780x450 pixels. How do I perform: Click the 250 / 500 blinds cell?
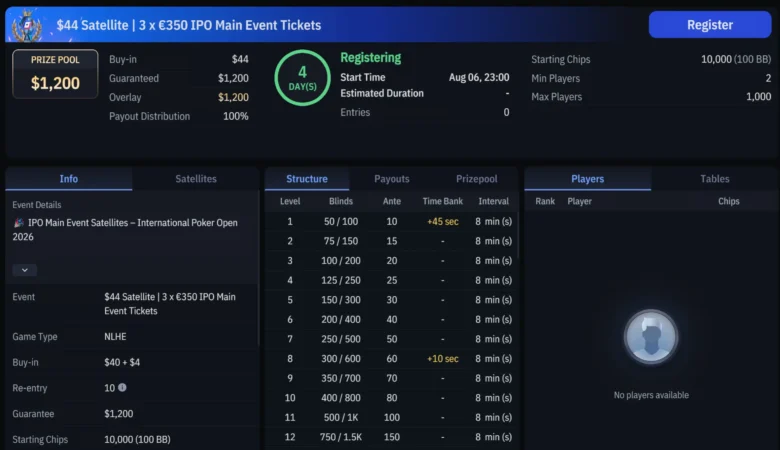pos(341,339)
